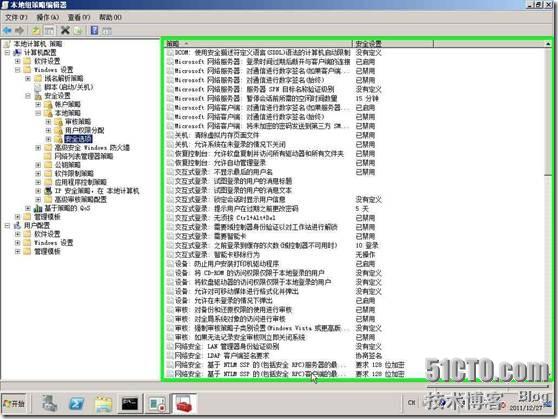
Task: Open the 操作(A) menu
Action: coord(48,17)
